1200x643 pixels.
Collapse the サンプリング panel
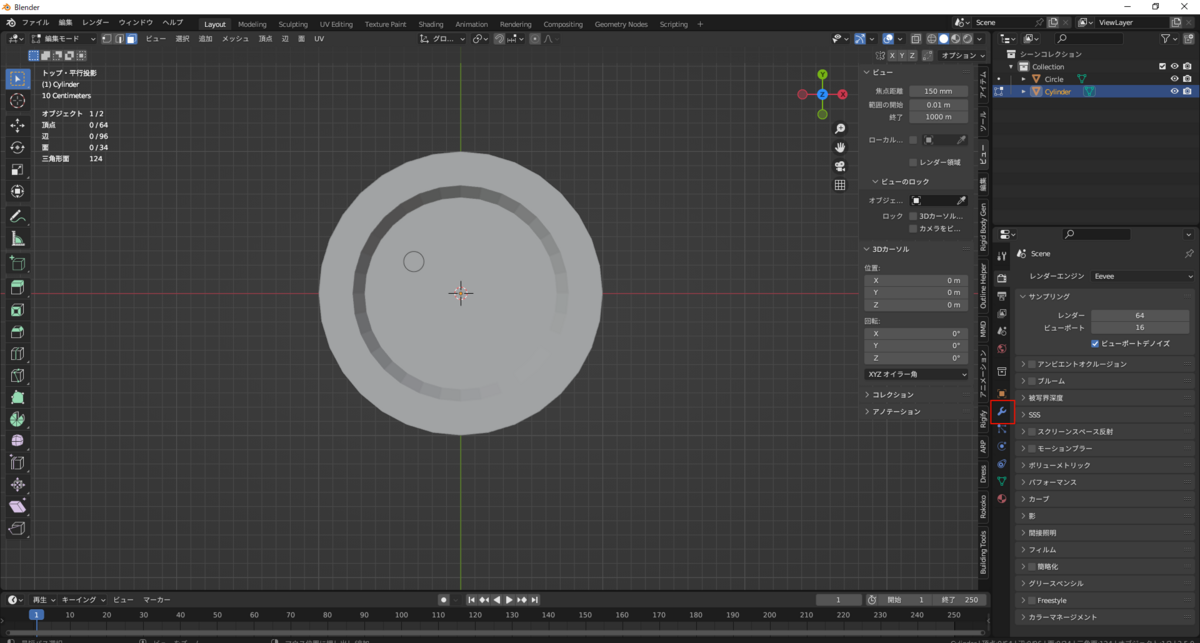(x=1105, y=296)
